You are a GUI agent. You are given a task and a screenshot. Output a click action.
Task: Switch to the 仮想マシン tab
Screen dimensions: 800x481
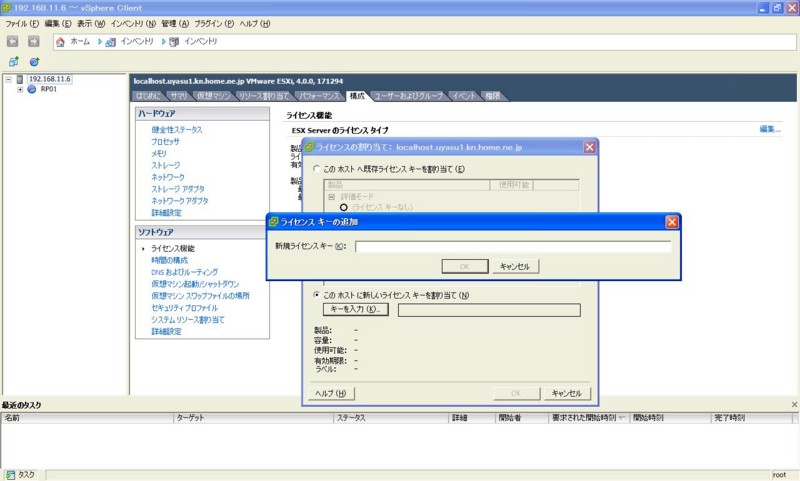pyautogui.click(x=213, y=96)
